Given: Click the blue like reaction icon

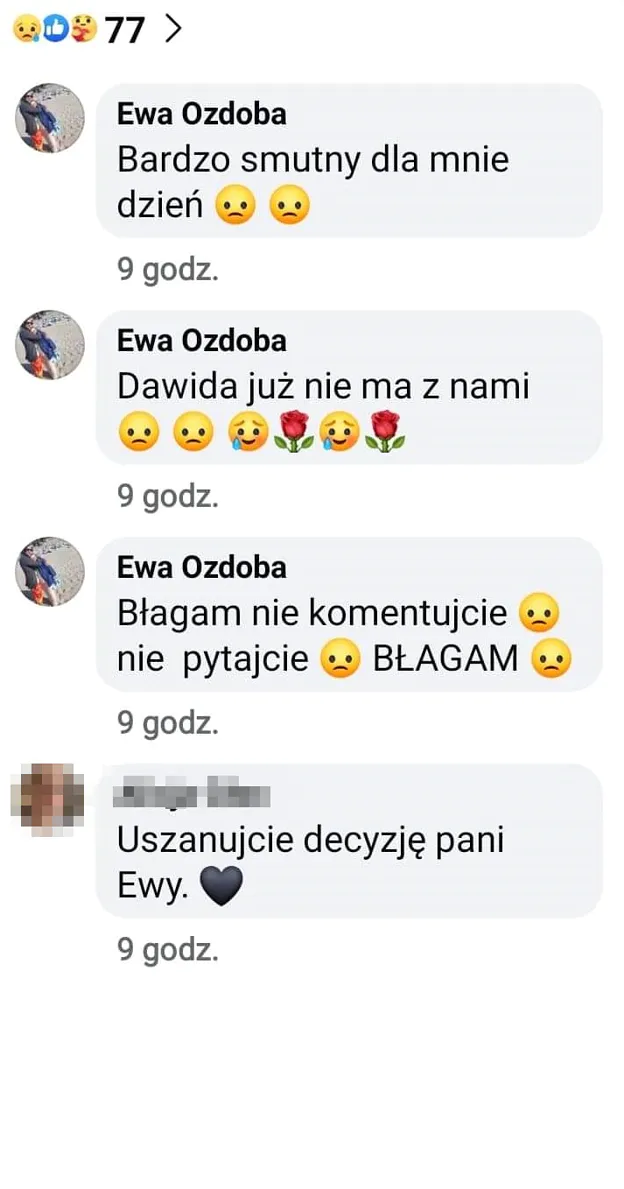Looking at the screenshot, I should coord(55,30).
